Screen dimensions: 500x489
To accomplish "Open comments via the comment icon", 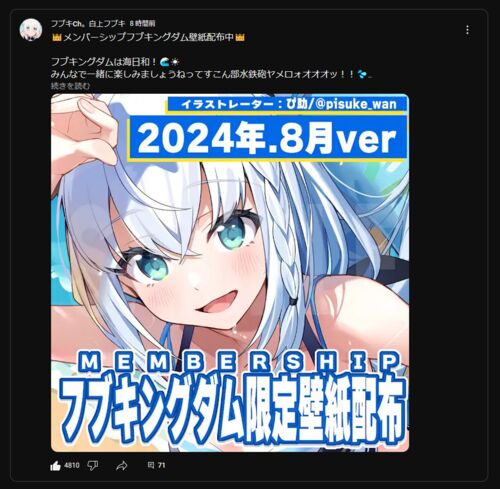I will tap(151, 465).
